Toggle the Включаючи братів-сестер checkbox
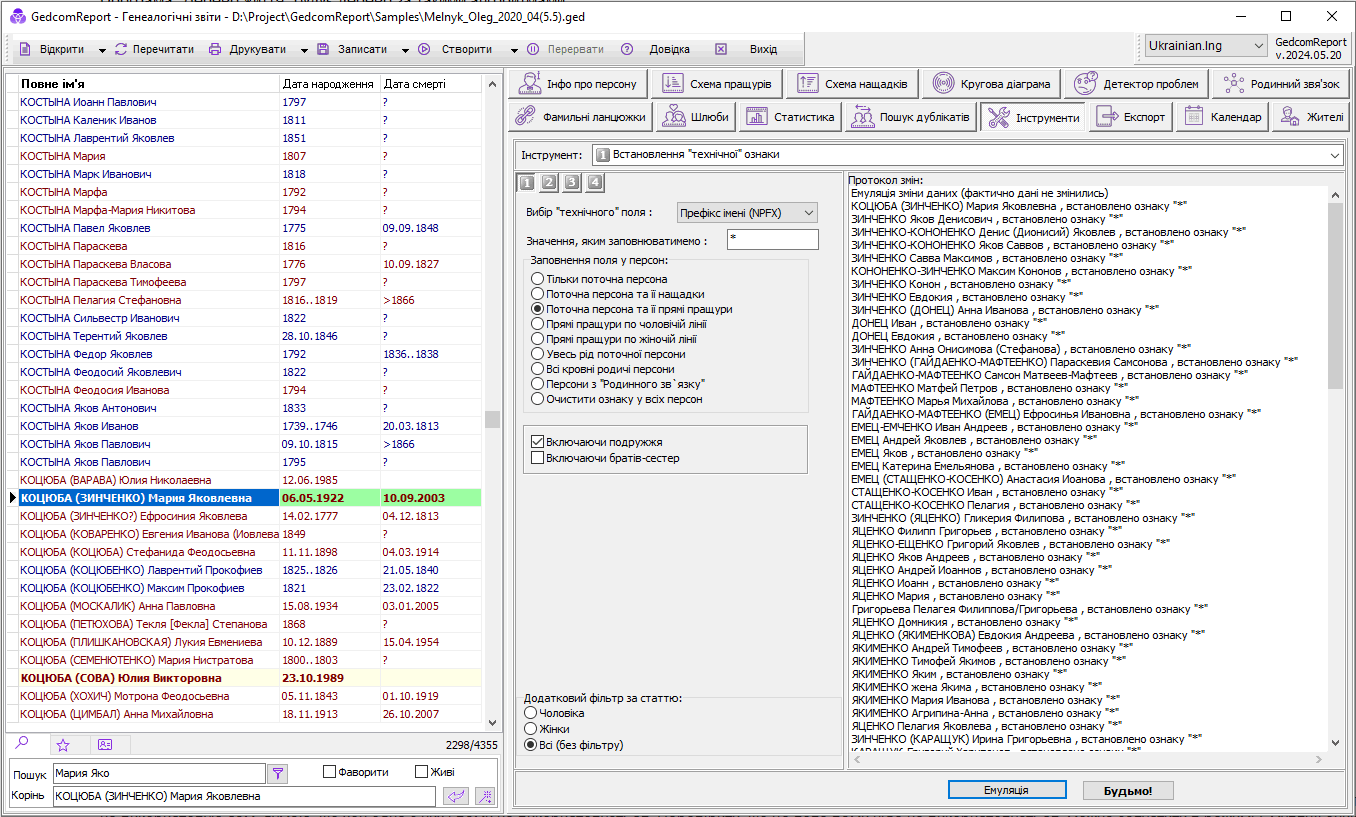 click(x=538, y=458)
